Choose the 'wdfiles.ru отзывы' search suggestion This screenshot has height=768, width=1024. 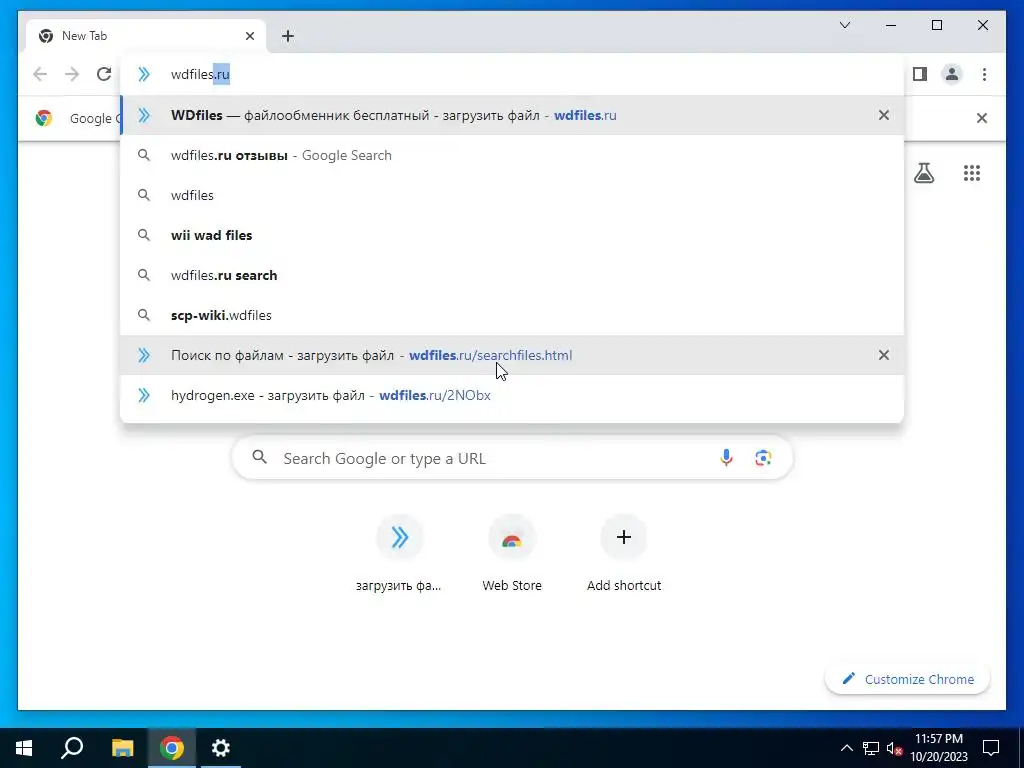513,155
